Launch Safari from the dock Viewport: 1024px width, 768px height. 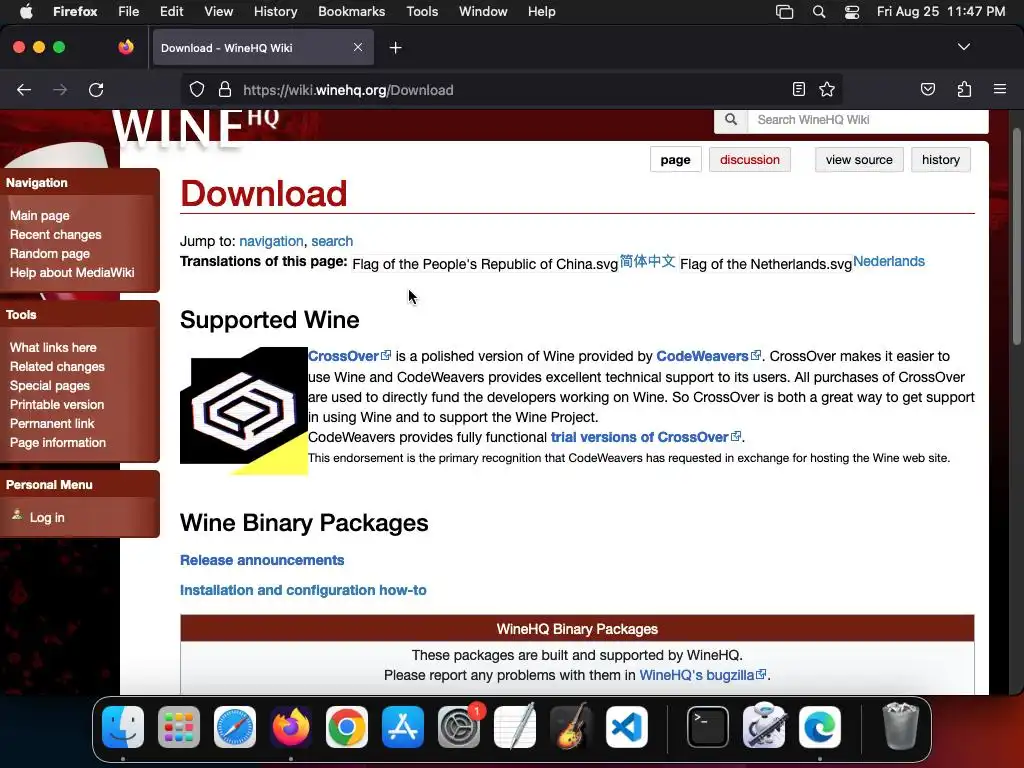pyautogui.click(x=235, y=727)
